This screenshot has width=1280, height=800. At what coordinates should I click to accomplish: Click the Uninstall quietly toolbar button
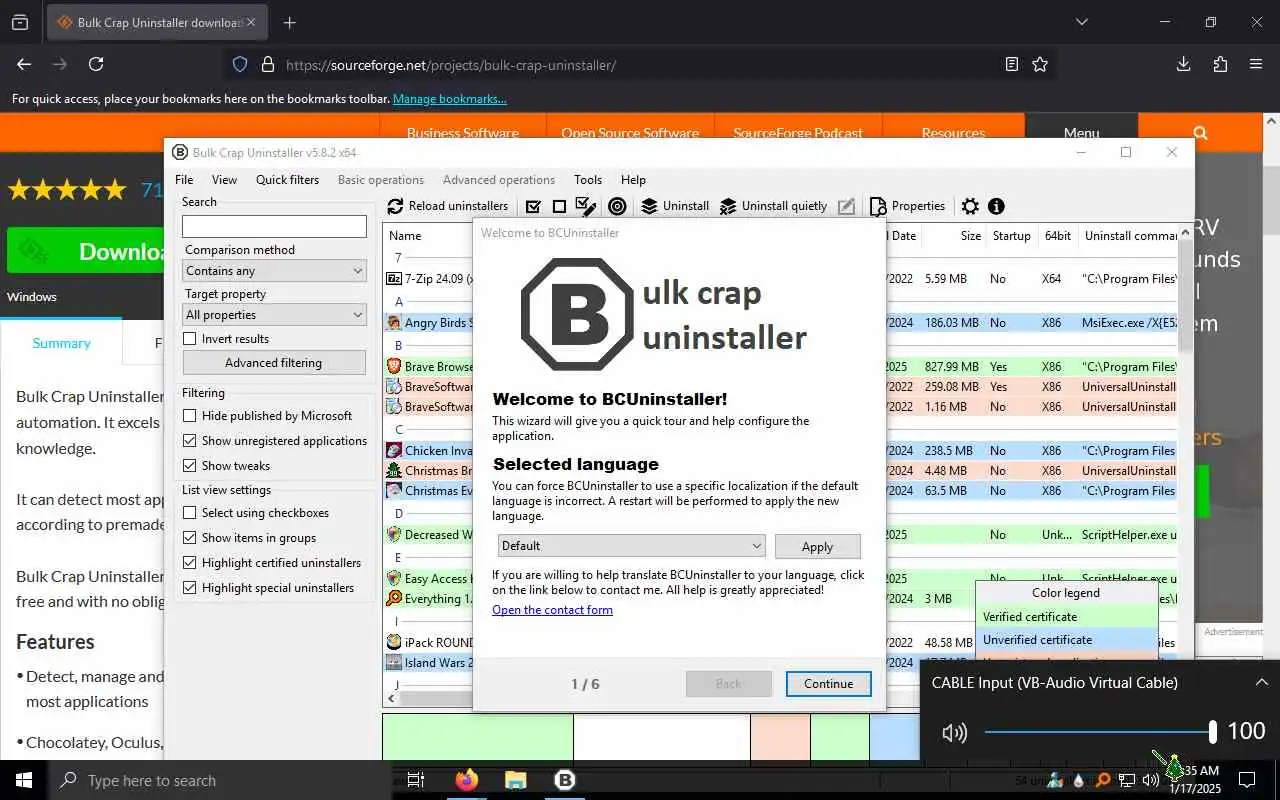tap(774, 206)
